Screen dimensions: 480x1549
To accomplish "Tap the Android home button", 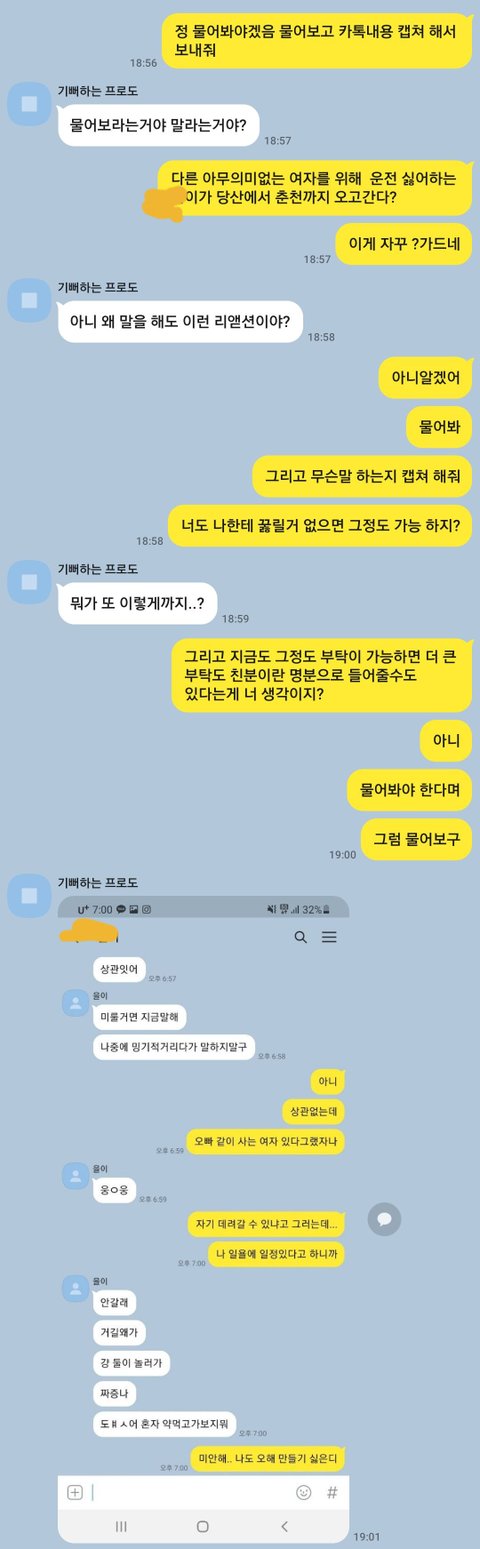I will click(203, 1526).
